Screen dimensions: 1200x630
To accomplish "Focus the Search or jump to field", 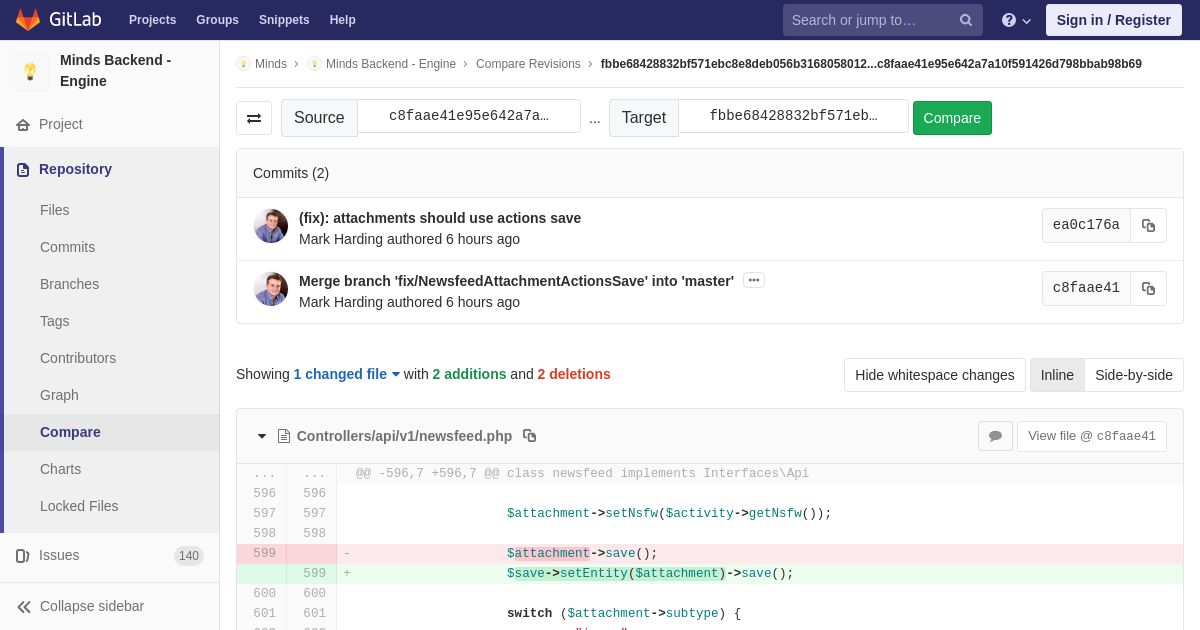I will click(868, 20).
